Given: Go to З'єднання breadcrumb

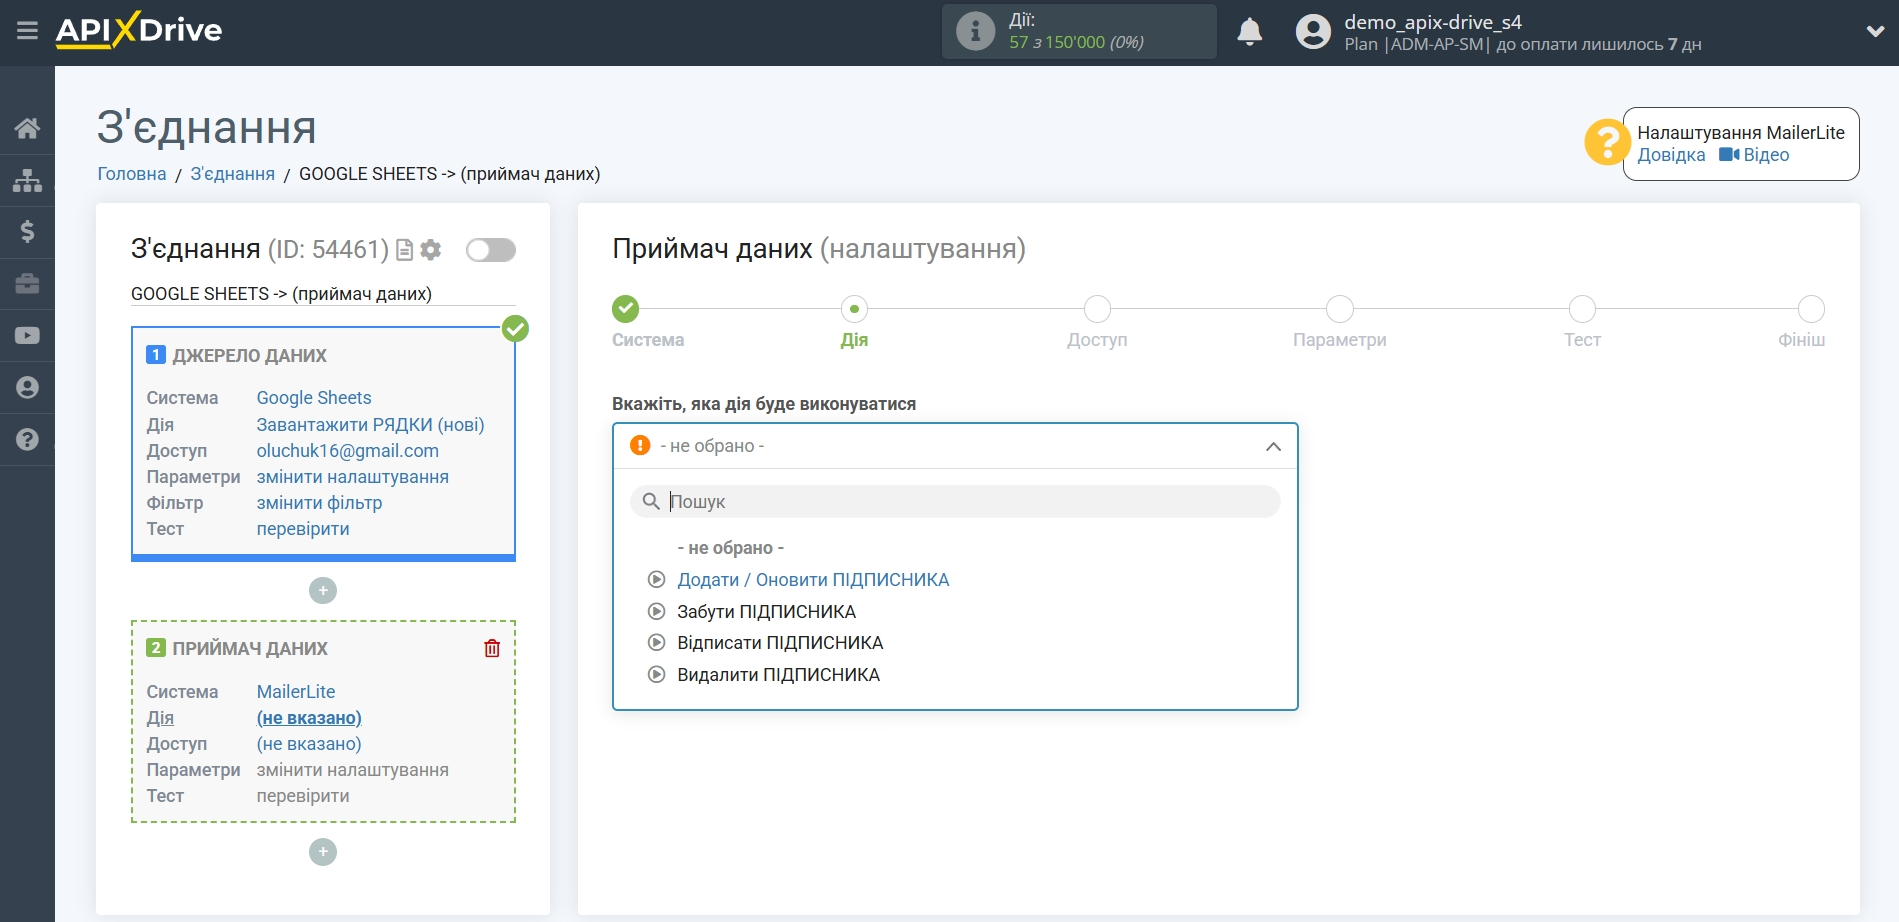Looking at the screenshot, I should (x=233, y=174).
